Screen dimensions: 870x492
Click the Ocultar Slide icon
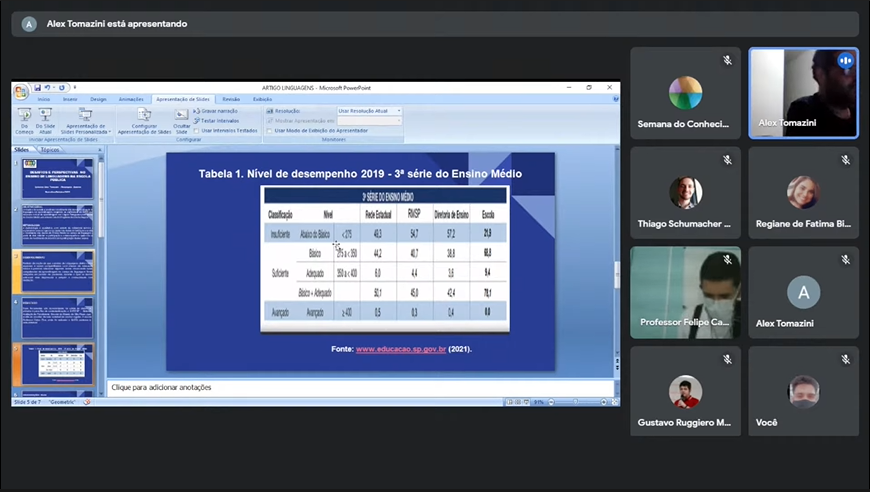click(181, 118)
